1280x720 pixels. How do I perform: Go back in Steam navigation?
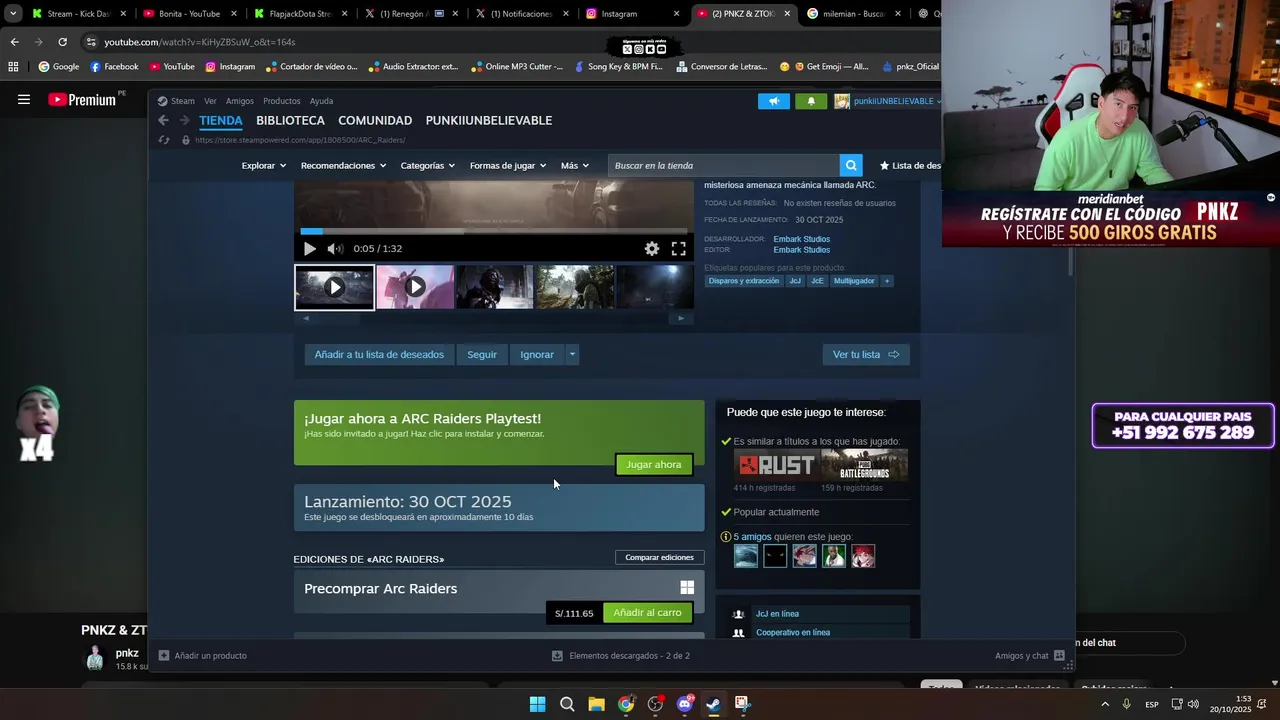coord(164,120)
